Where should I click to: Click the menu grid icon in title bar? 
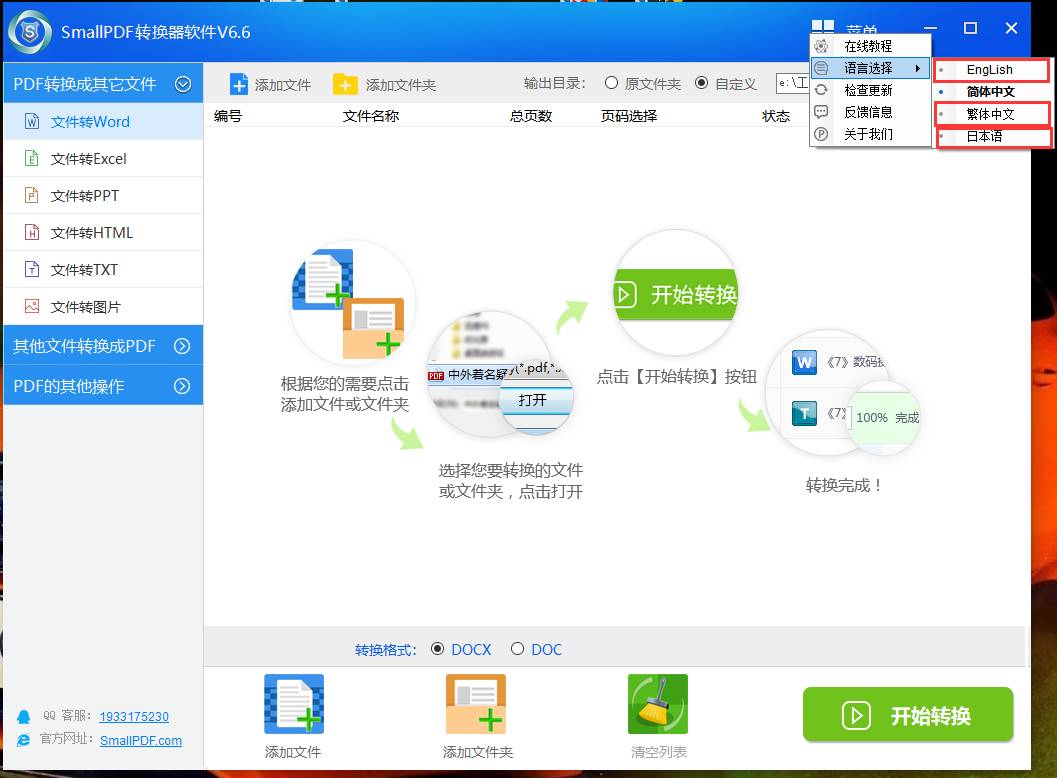[822, 28]
